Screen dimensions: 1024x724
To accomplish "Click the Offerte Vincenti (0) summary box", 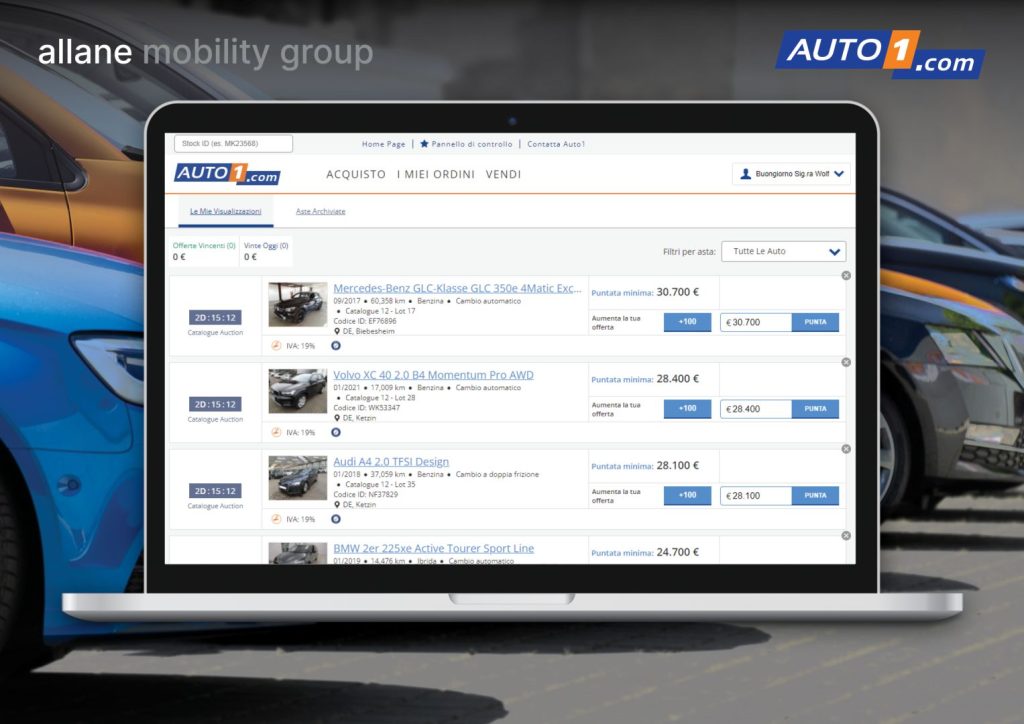I will pos(204,251).
